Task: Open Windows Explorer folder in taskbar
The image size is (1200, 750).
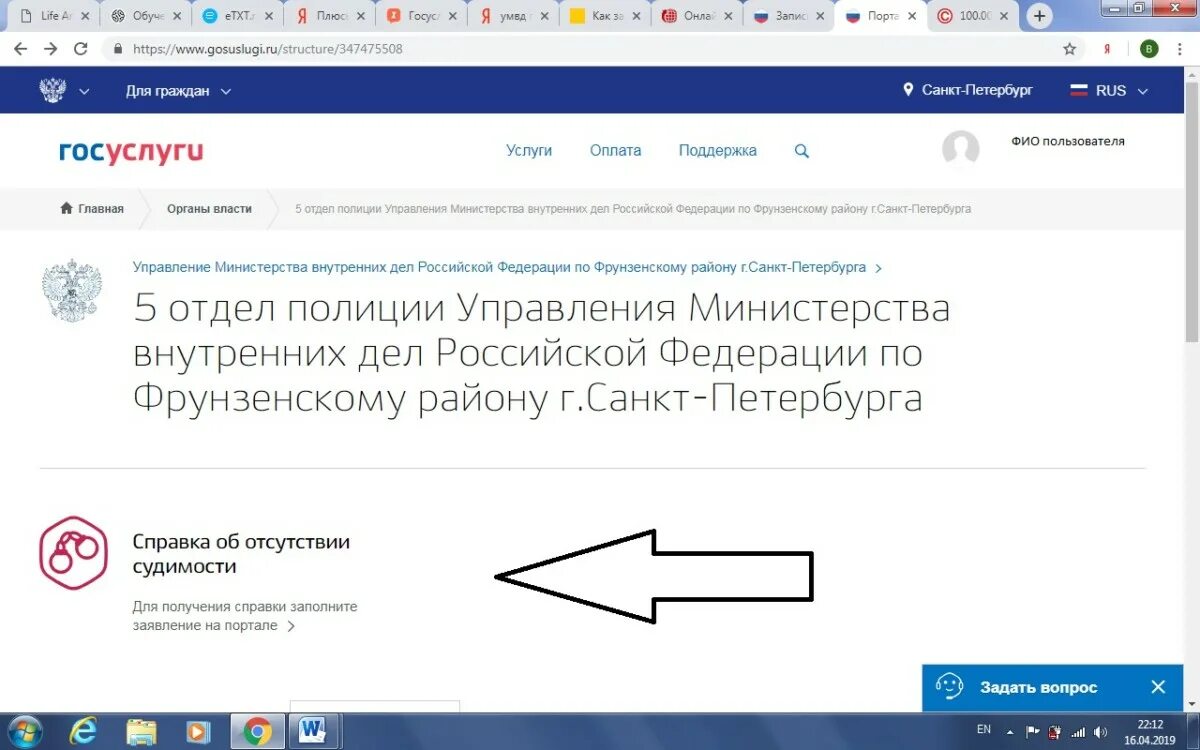Action: click(141, 732)
